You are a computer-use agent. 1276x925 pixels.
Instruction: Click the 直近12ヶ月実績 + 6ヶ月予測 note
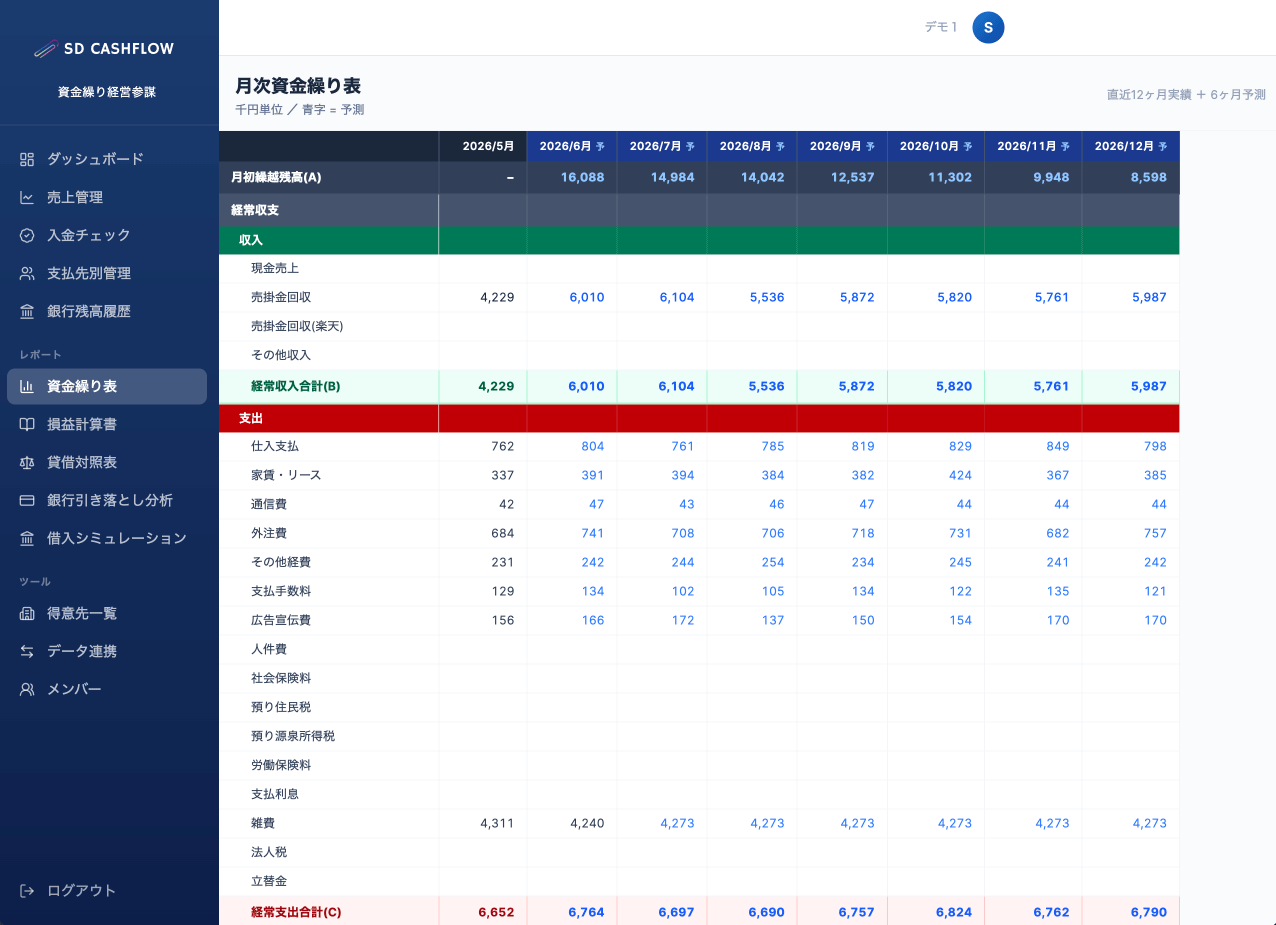tap(1186, 95)
